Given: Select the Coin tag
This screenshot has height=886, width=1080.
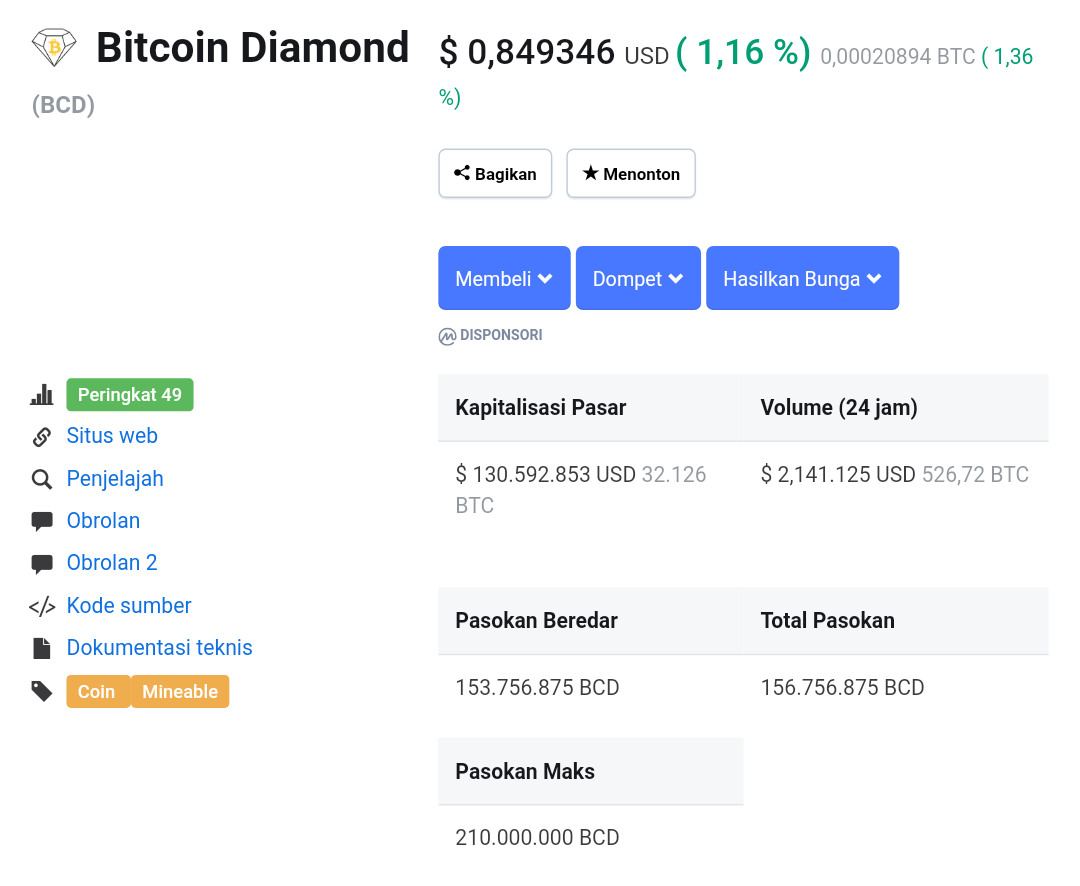Looking at the screenshot, I should [x=98, y=692].
